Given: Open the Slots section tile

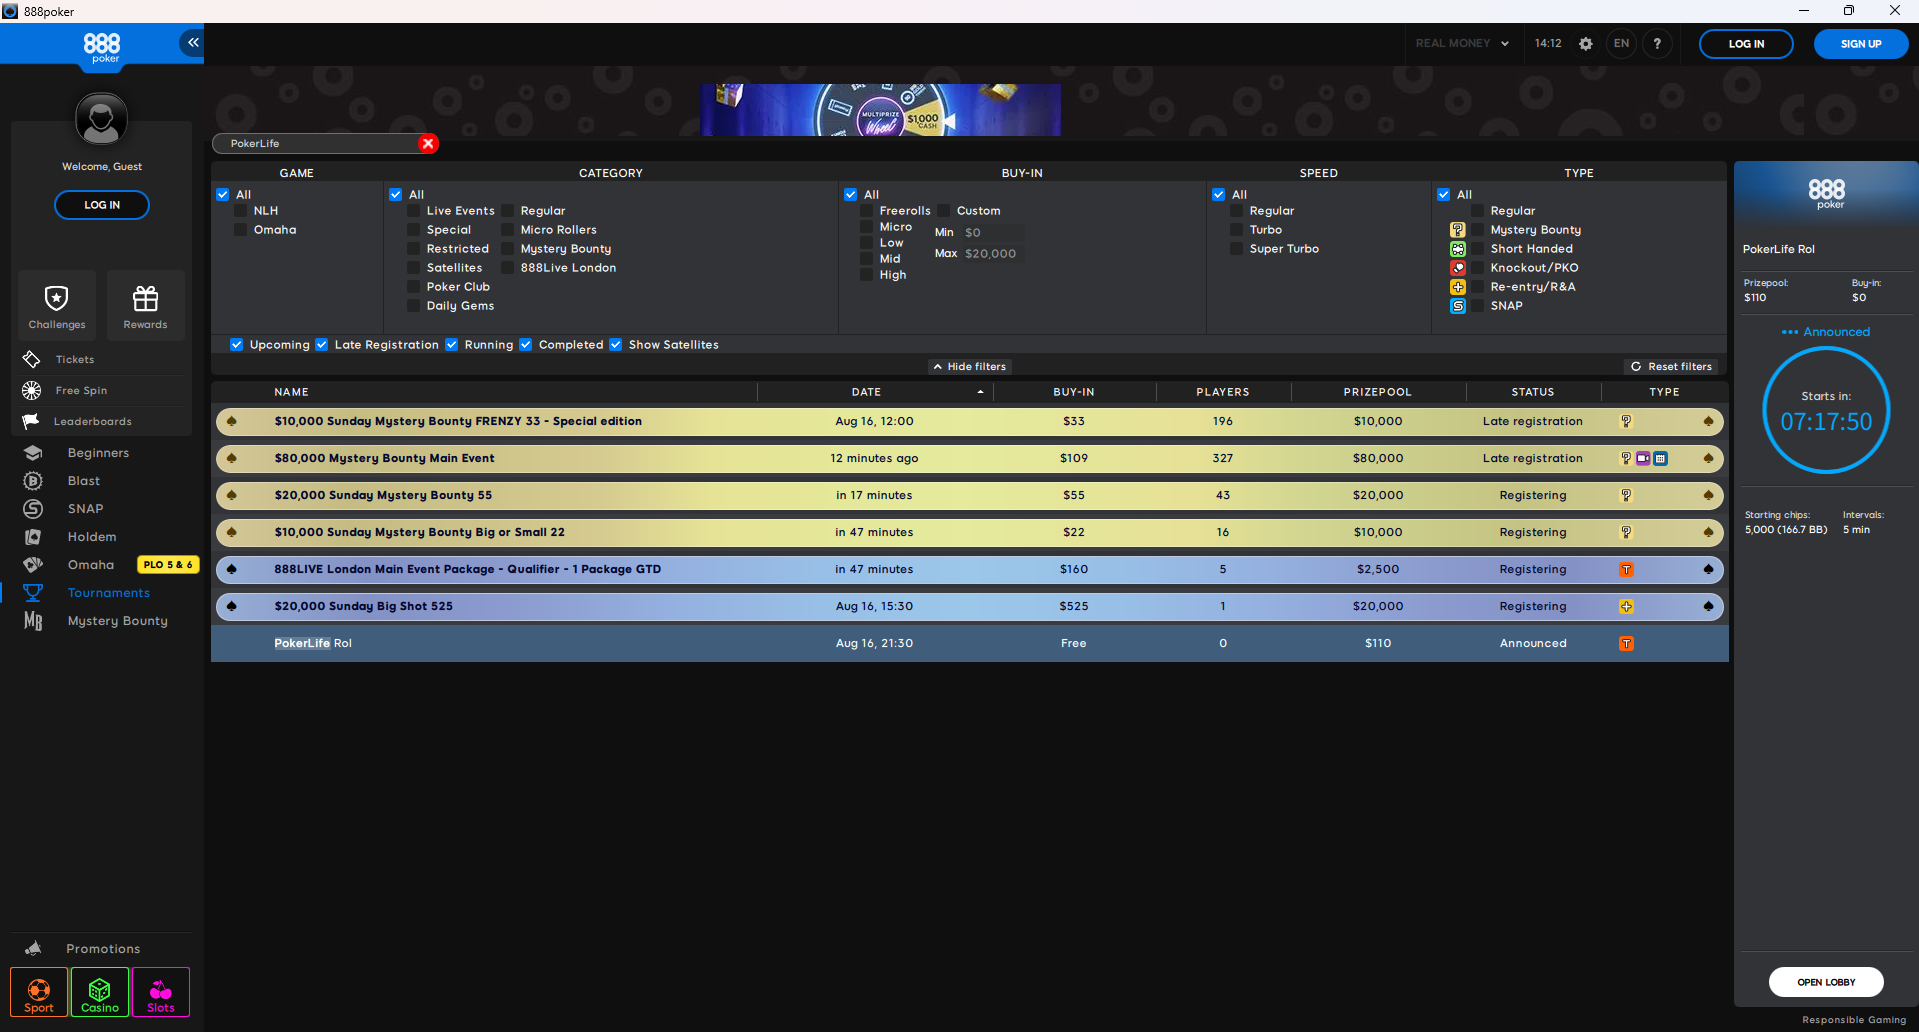Looking at the screenshot, I should (161, 992).
